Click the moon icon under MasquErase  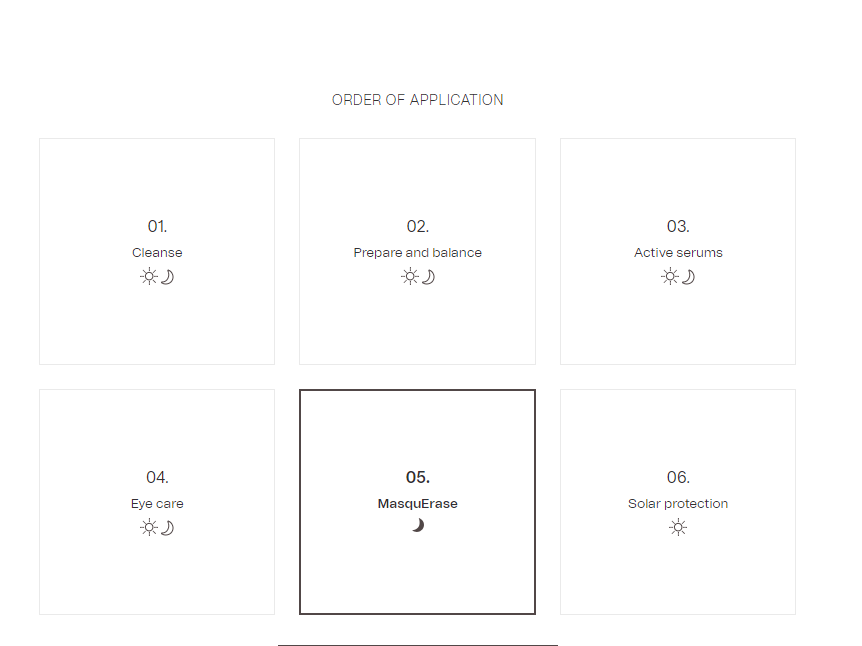(418, 526)
